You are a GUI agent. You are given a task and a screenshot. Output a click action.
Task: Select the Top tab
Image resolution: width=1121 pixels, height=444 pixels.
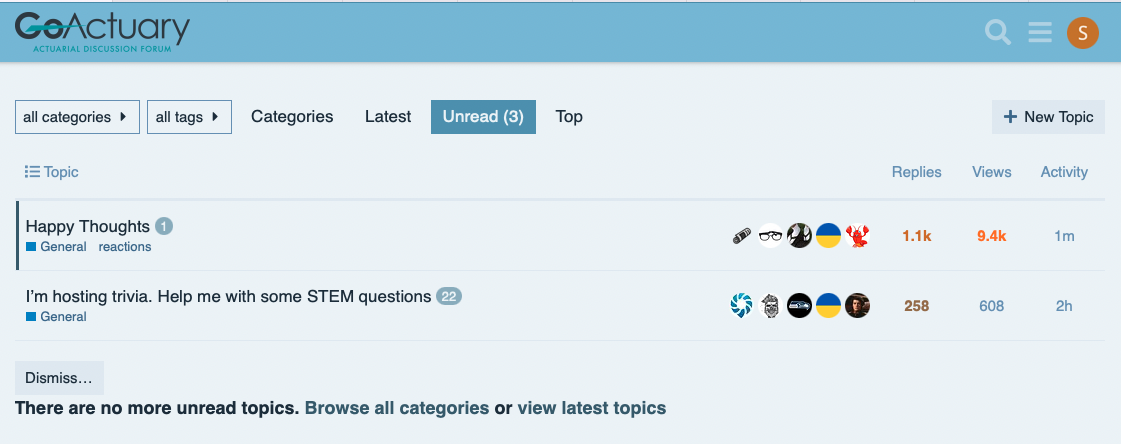coord(569,117)
